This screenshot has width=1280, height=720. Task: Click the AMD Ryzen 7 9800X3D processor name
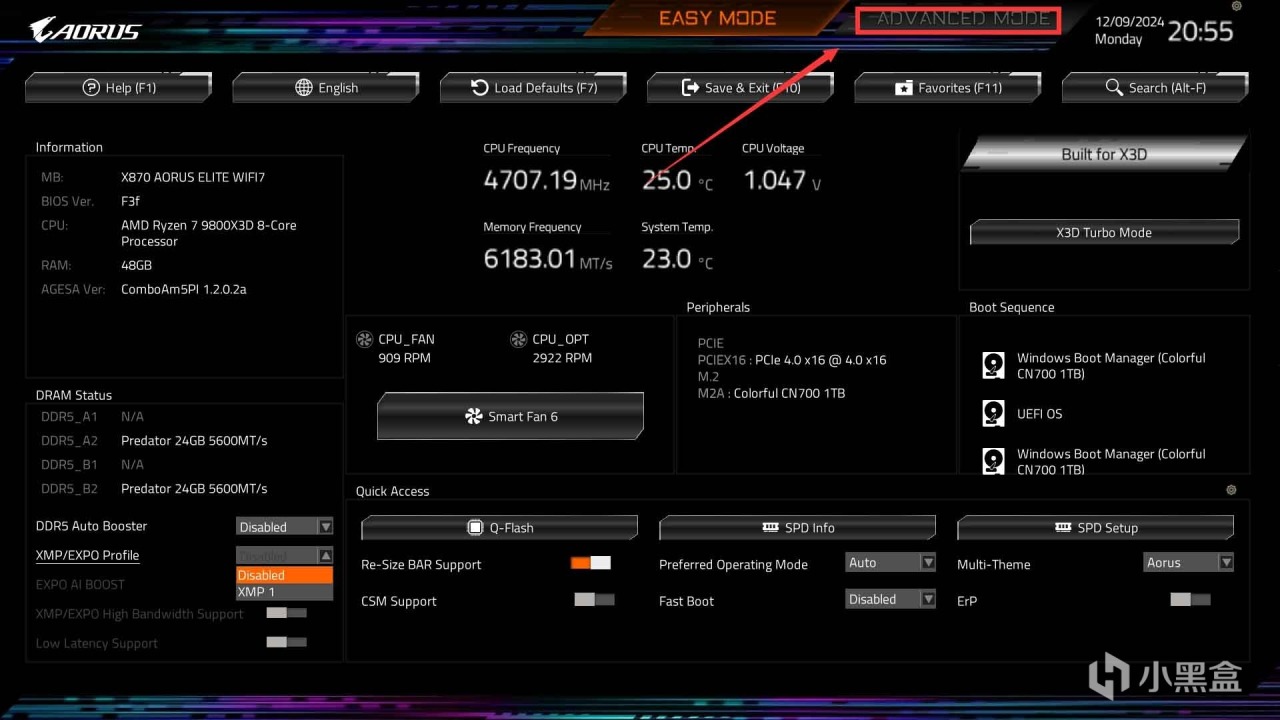click(209, 233)
